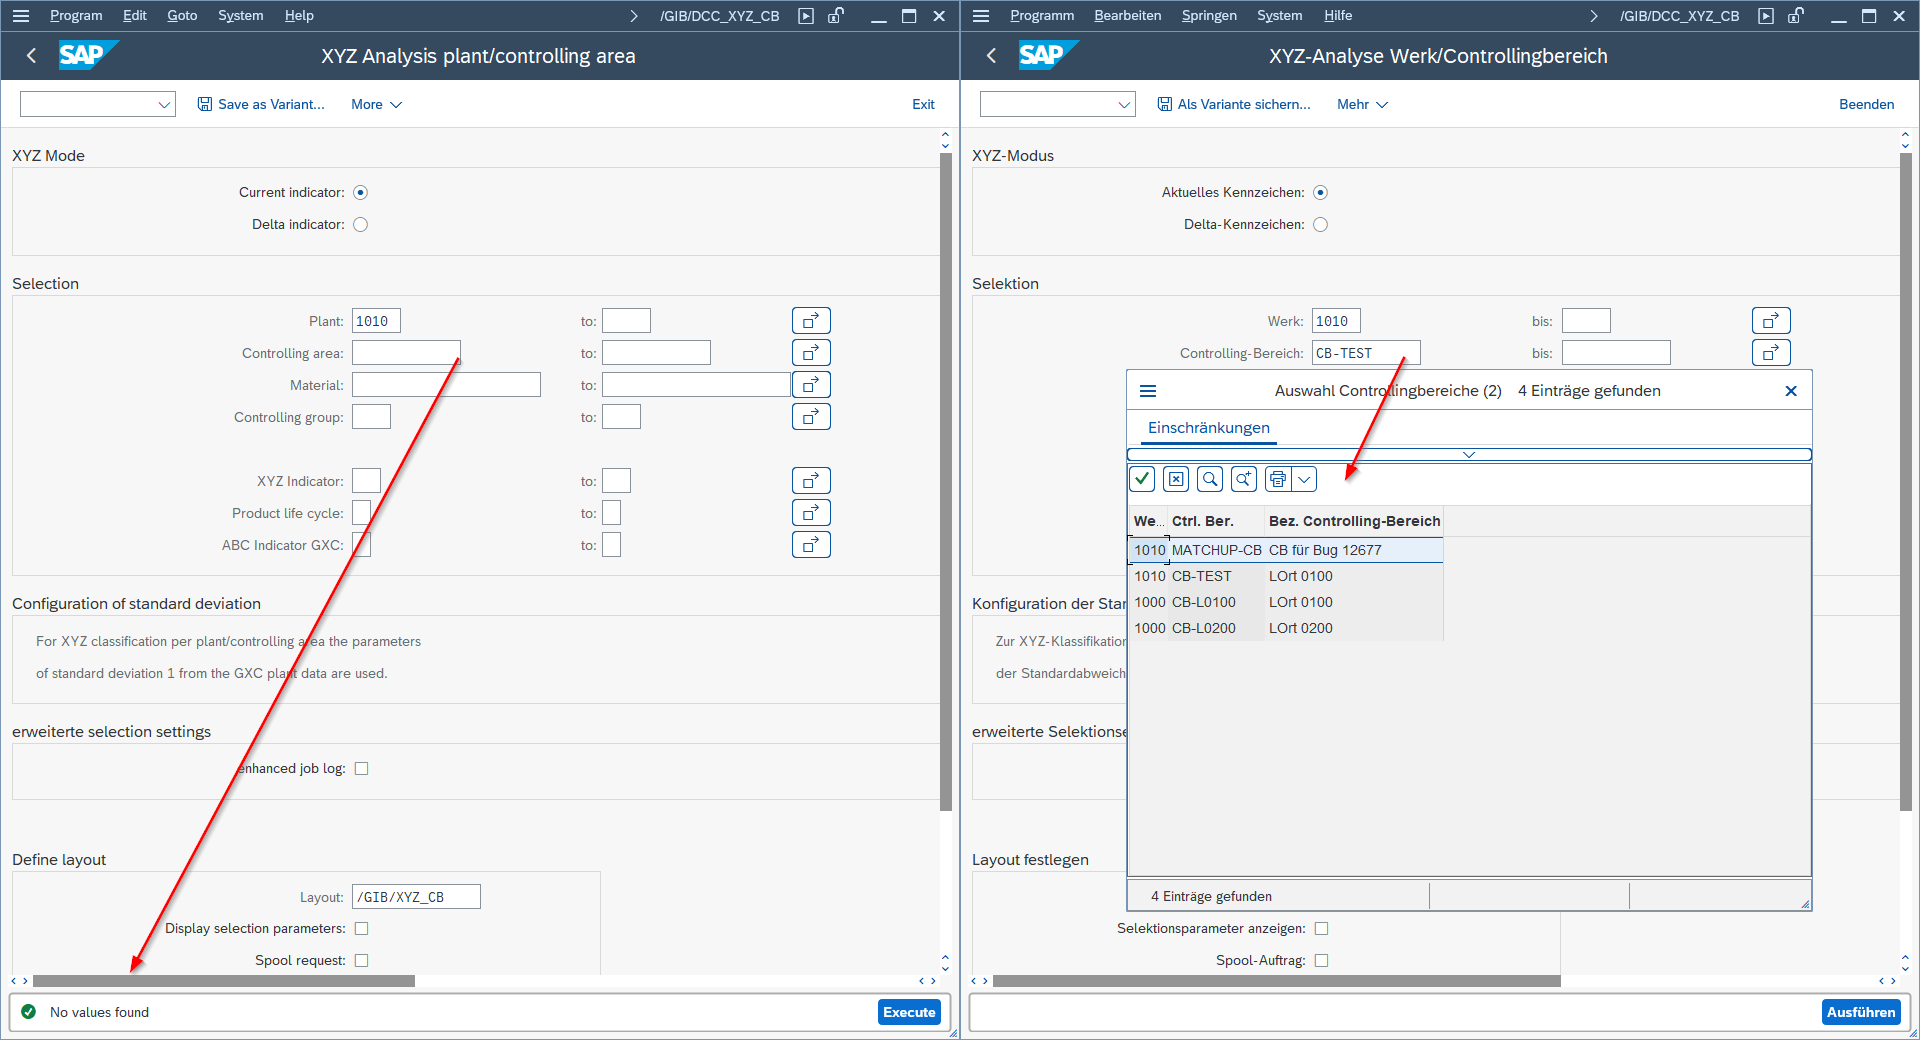Switch to the Einschränkungen tab
Screen dimensions: 1920x1040
[x=1208, y=428]
